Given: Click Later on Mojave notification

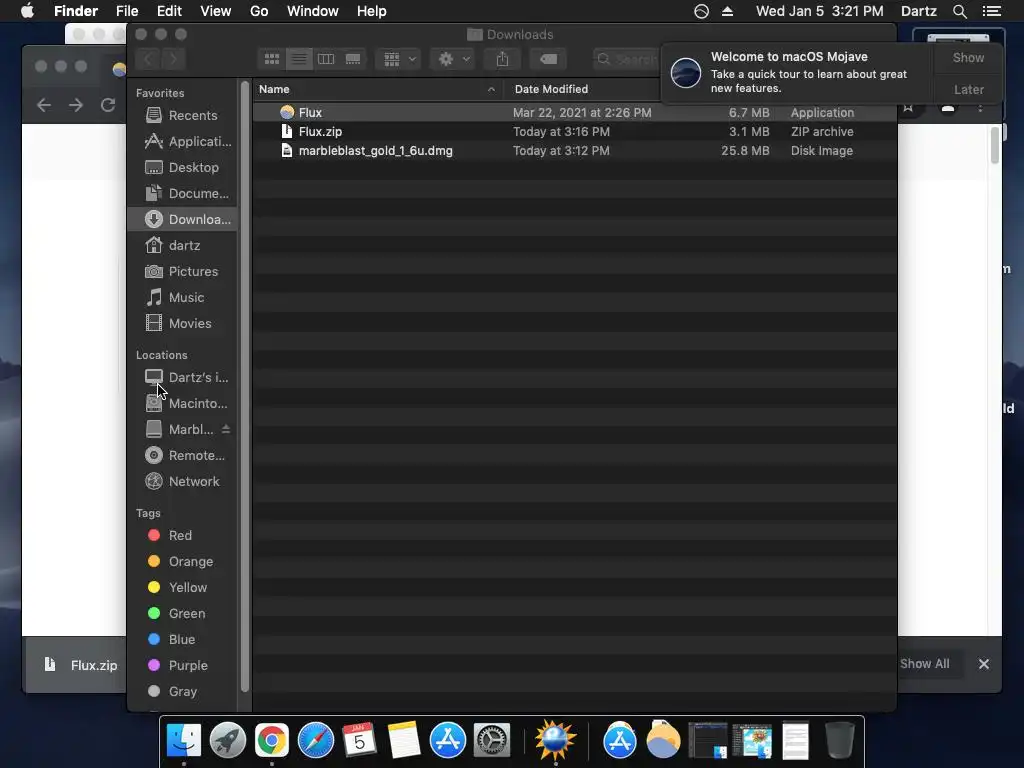Looking at the screenshot, I should click(x=968, y=89).
